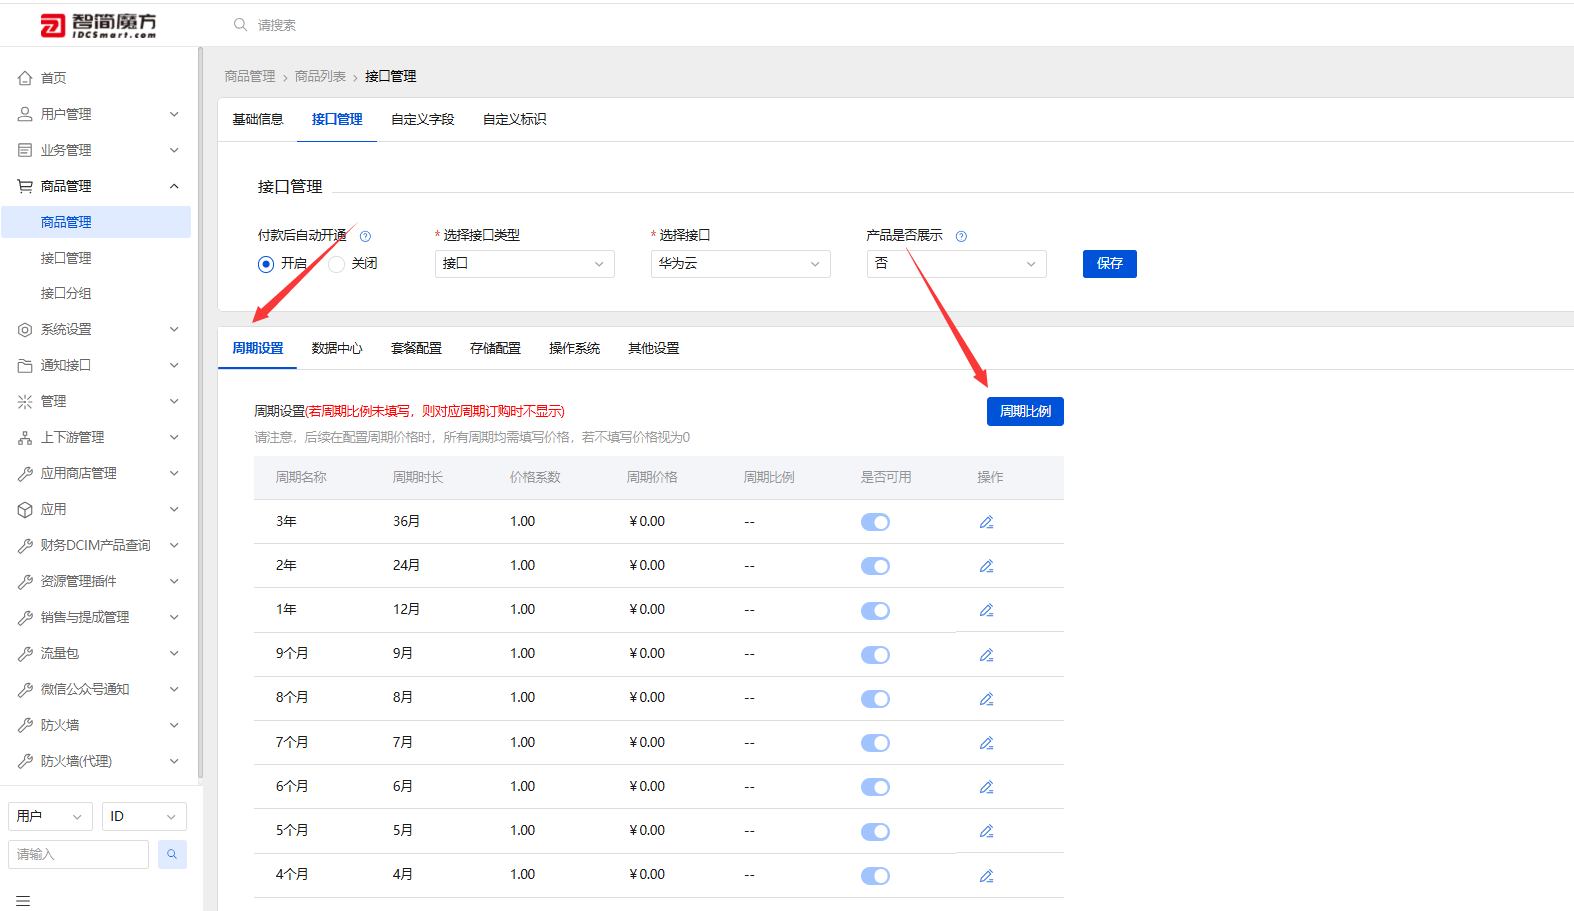The width and height of the screenshot is (1574, 911).
Task: Click the 商品管理 shopping cart icon
Action: click(25, 186)
